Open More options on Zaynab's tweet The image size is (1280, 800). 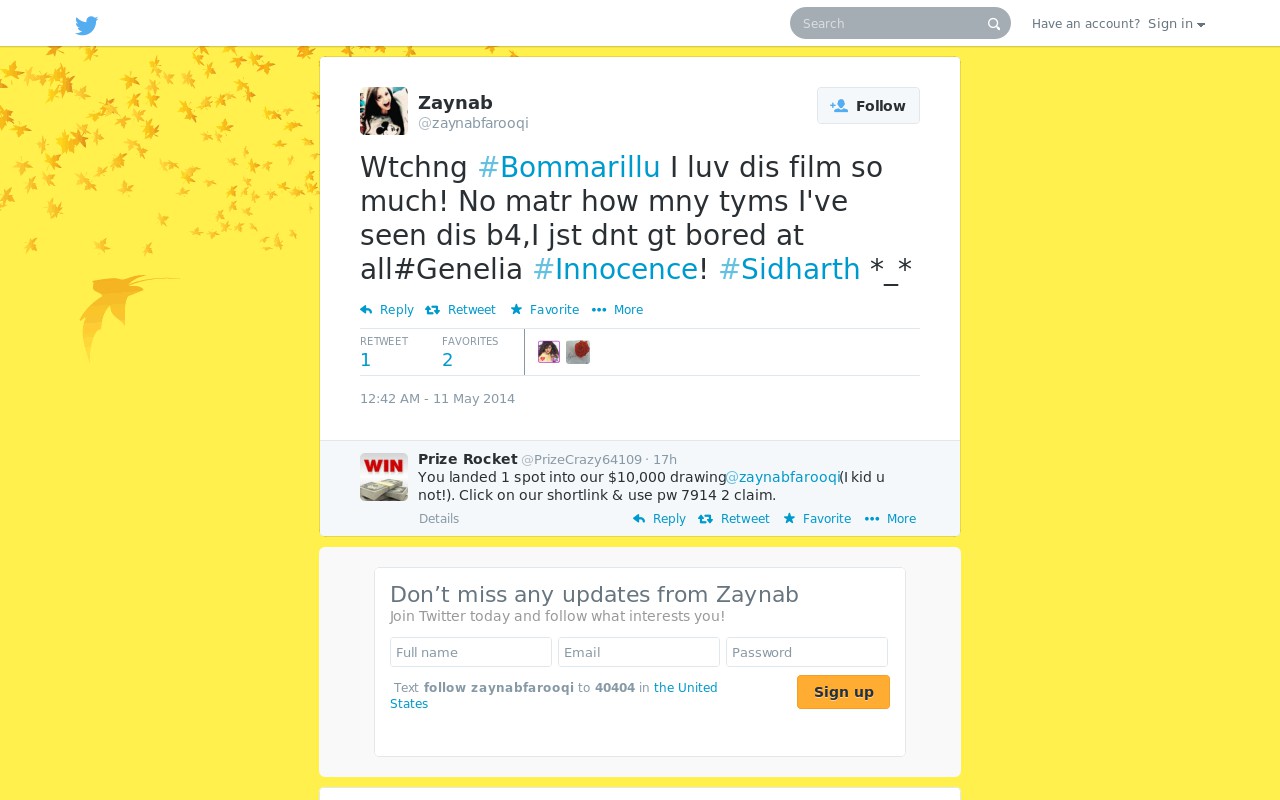[617, 310]
